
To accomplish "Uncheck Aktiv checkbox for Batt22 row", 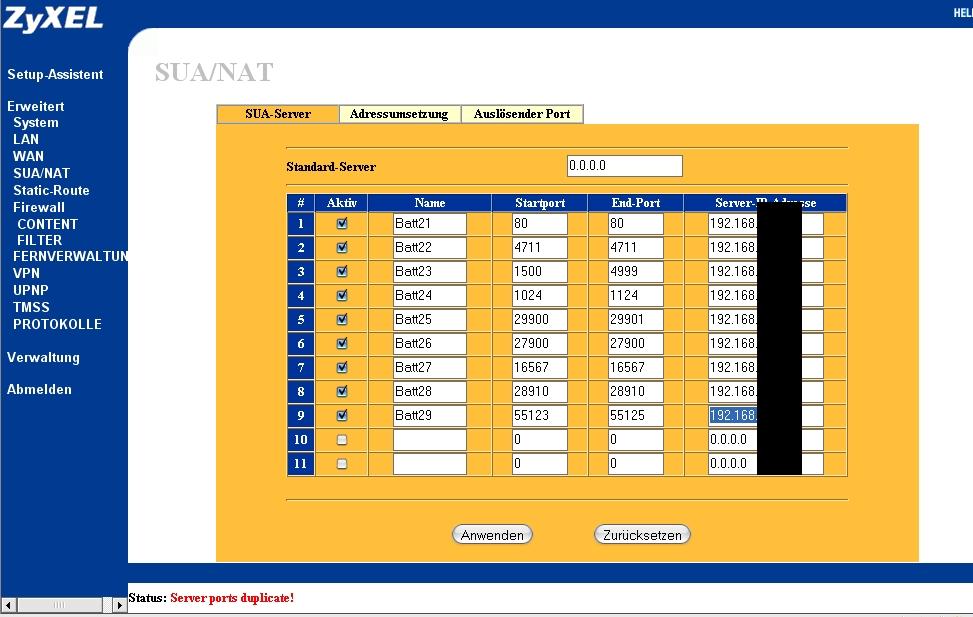I will (x=342, y=248).
